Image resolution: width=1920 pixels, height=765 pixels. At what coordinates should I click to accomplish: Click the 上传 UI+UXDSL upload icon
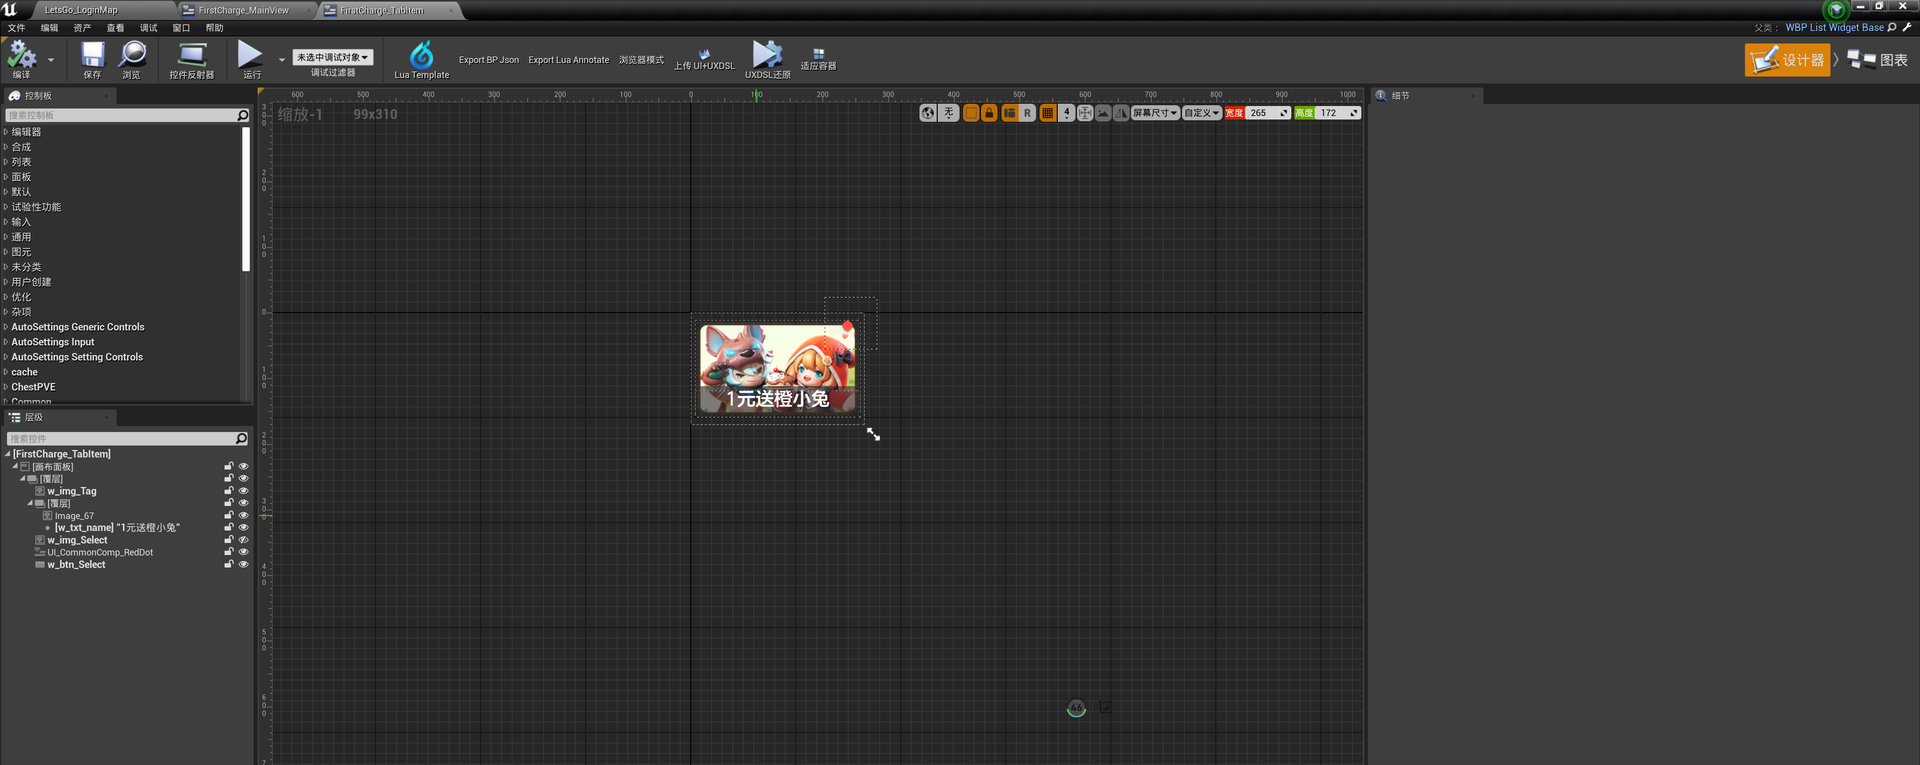[704, 54]
